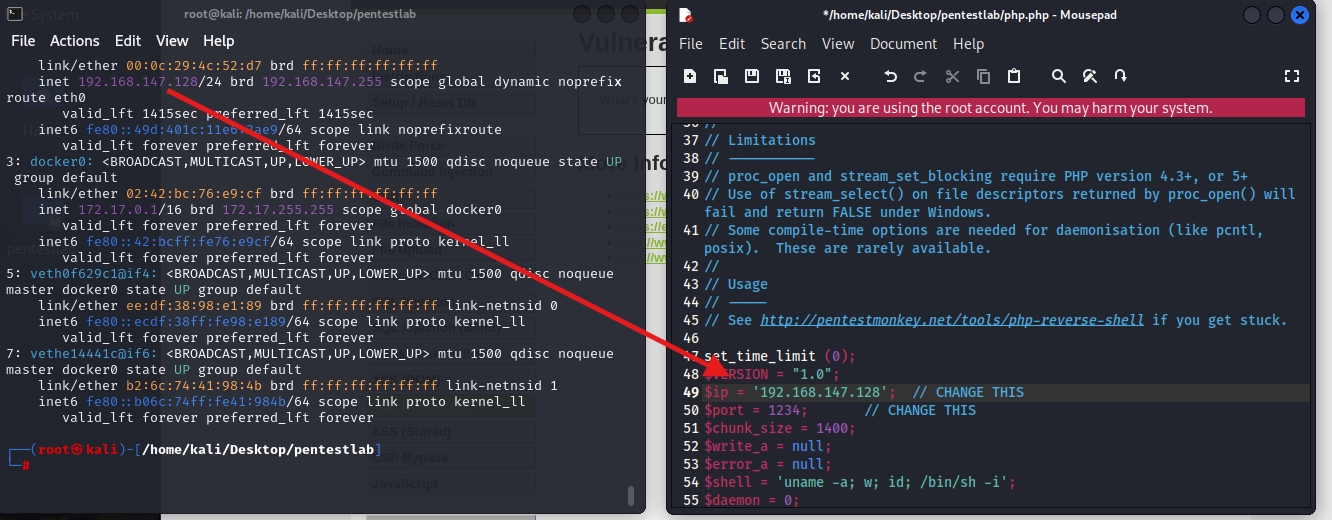Click the pentestmonkey.net php-reverse-shell link
Image resolution: width=1332 pixels, height=520 pixels.
(952, 320)
